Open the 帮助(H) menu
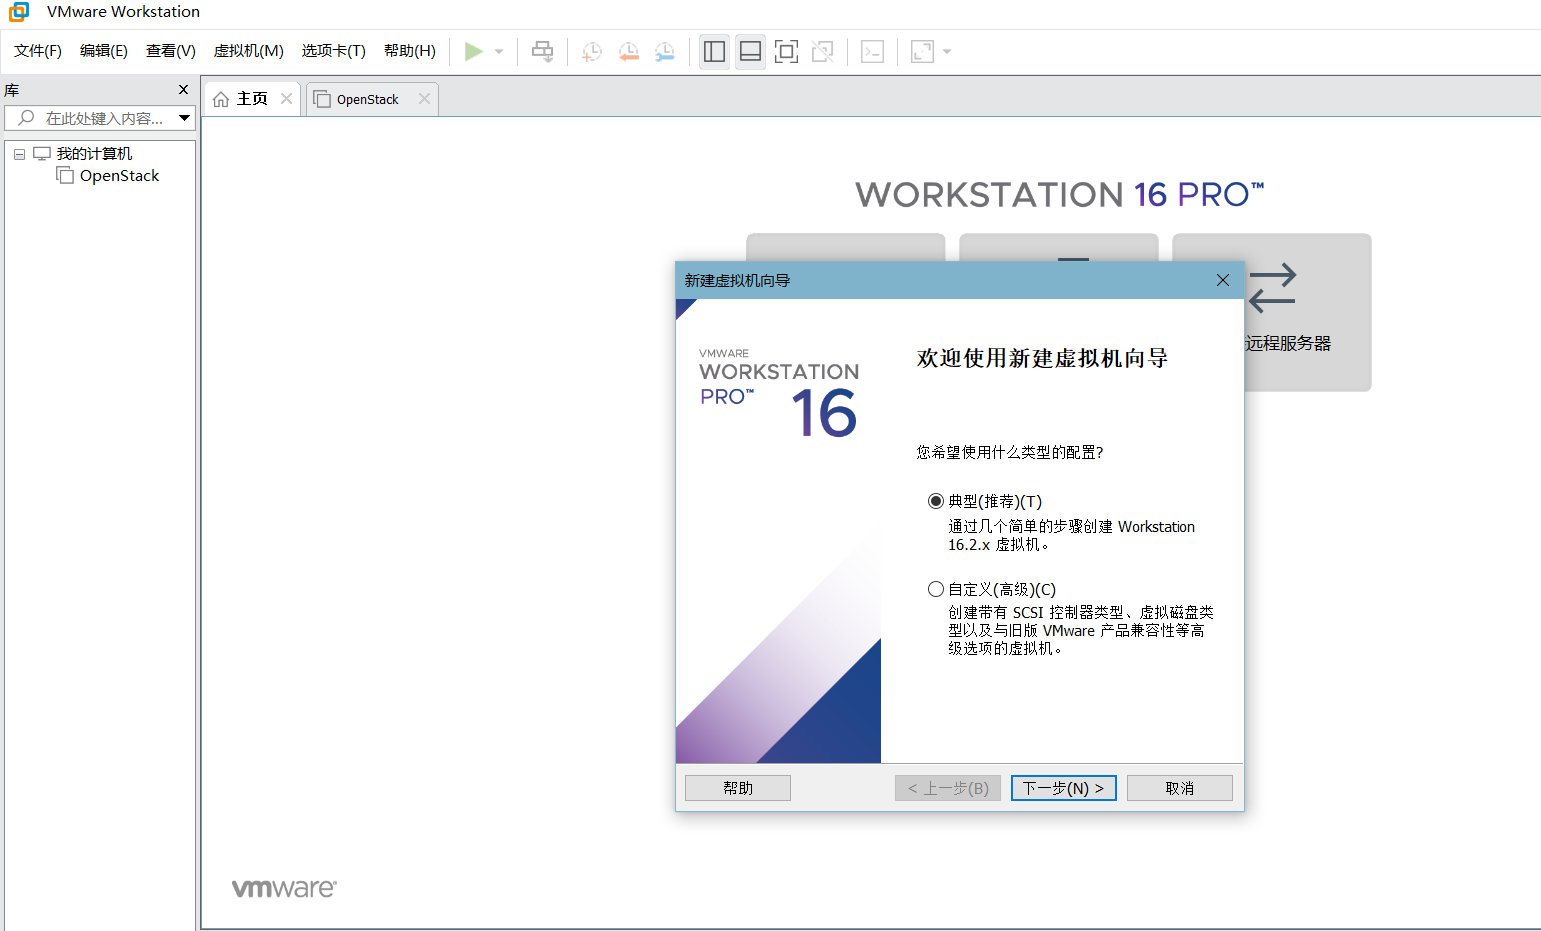Image resolution: width=1541 pixels, height=931 pixels. point(410,51)
